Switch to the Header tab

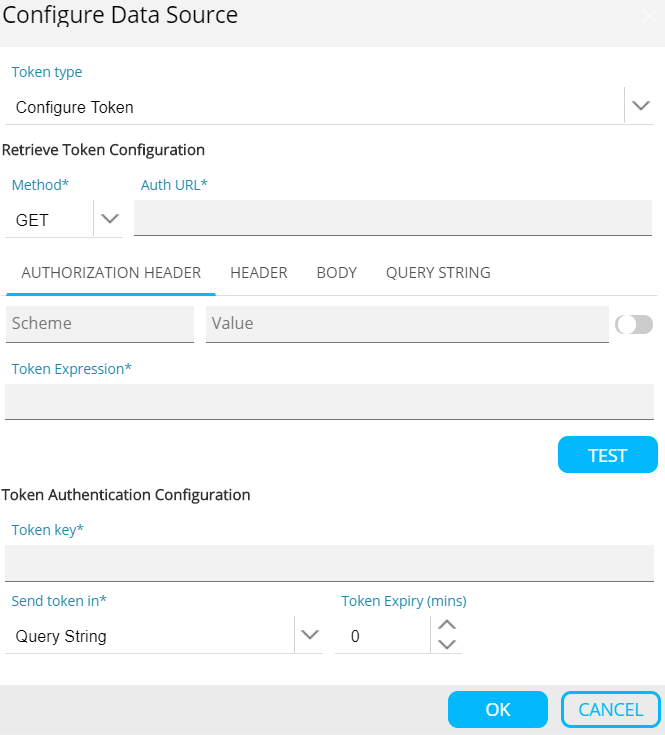coord(259,273)
